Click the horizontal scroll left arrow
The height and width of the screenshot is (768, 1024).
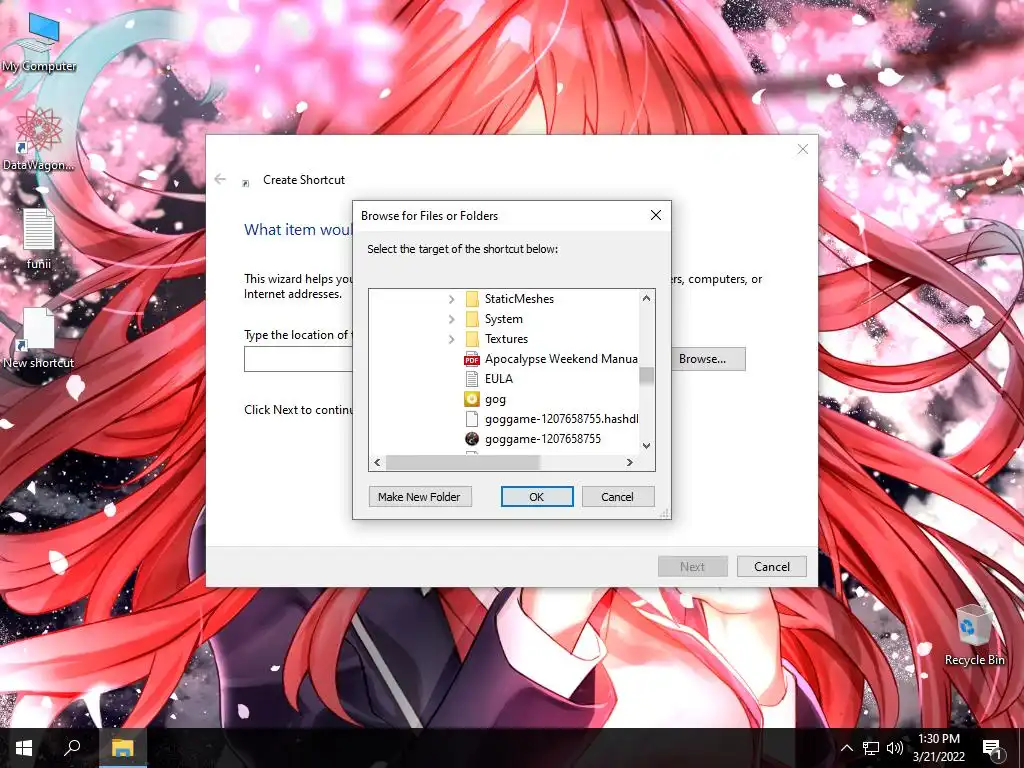(377, 462)
